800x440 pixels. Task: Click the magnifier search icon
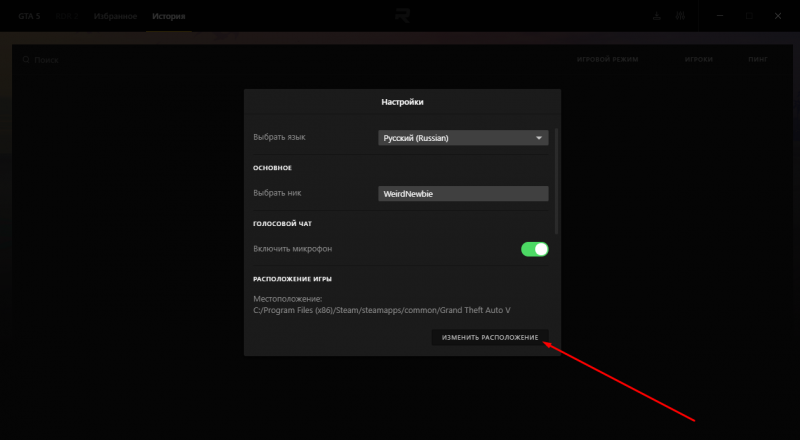(x=27, y=60)
